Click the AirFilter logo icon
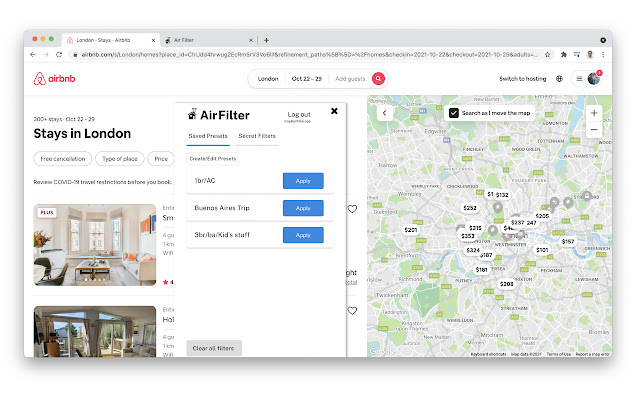This screenshot has width=640, height=400. [x=192, y=114]
